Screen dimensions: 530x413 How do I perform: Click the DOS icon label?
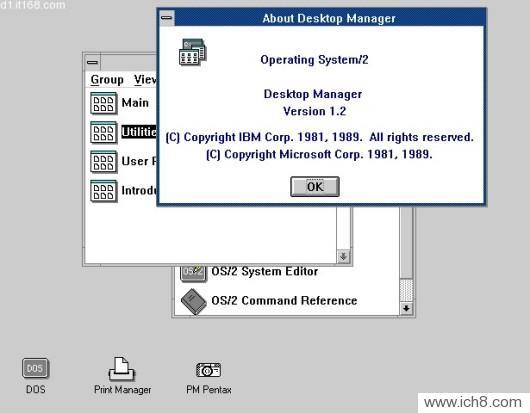click(35, 389)
